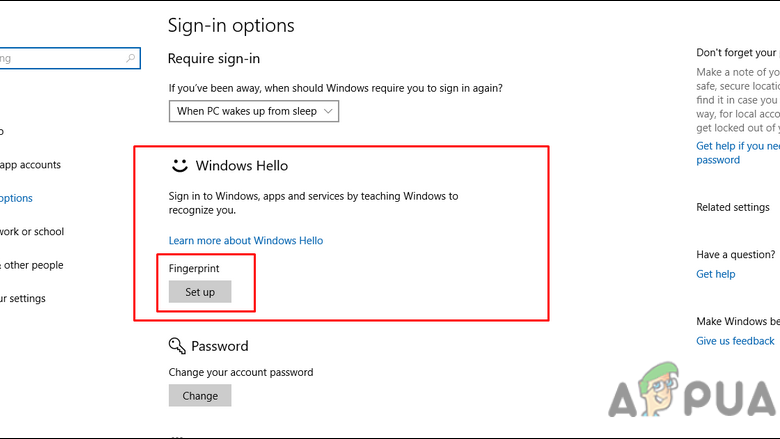The image size is (780, 439).
Task: Click the search magnifier icon
Action: pos(130,59)
